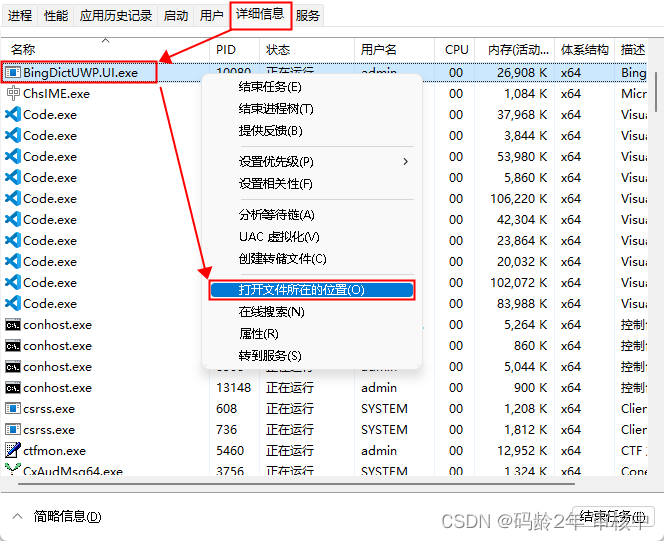Sort by the 状态 column header
The width and height of the screenshot is (664, 541).
tap(307, 50)
